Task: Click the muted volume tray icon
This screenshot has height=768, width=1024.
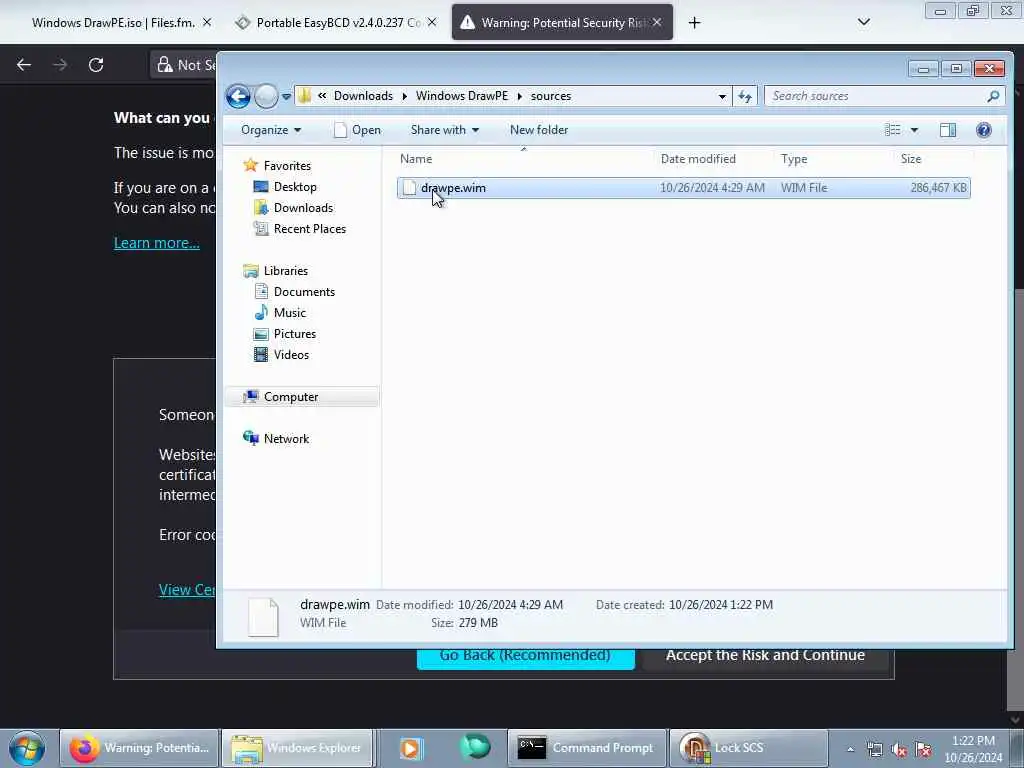Action: [899, 750]
